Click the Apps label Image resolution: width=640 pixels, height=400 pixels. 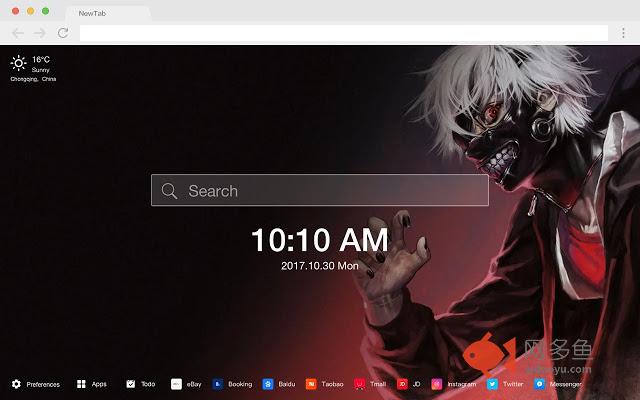[99, 384]
